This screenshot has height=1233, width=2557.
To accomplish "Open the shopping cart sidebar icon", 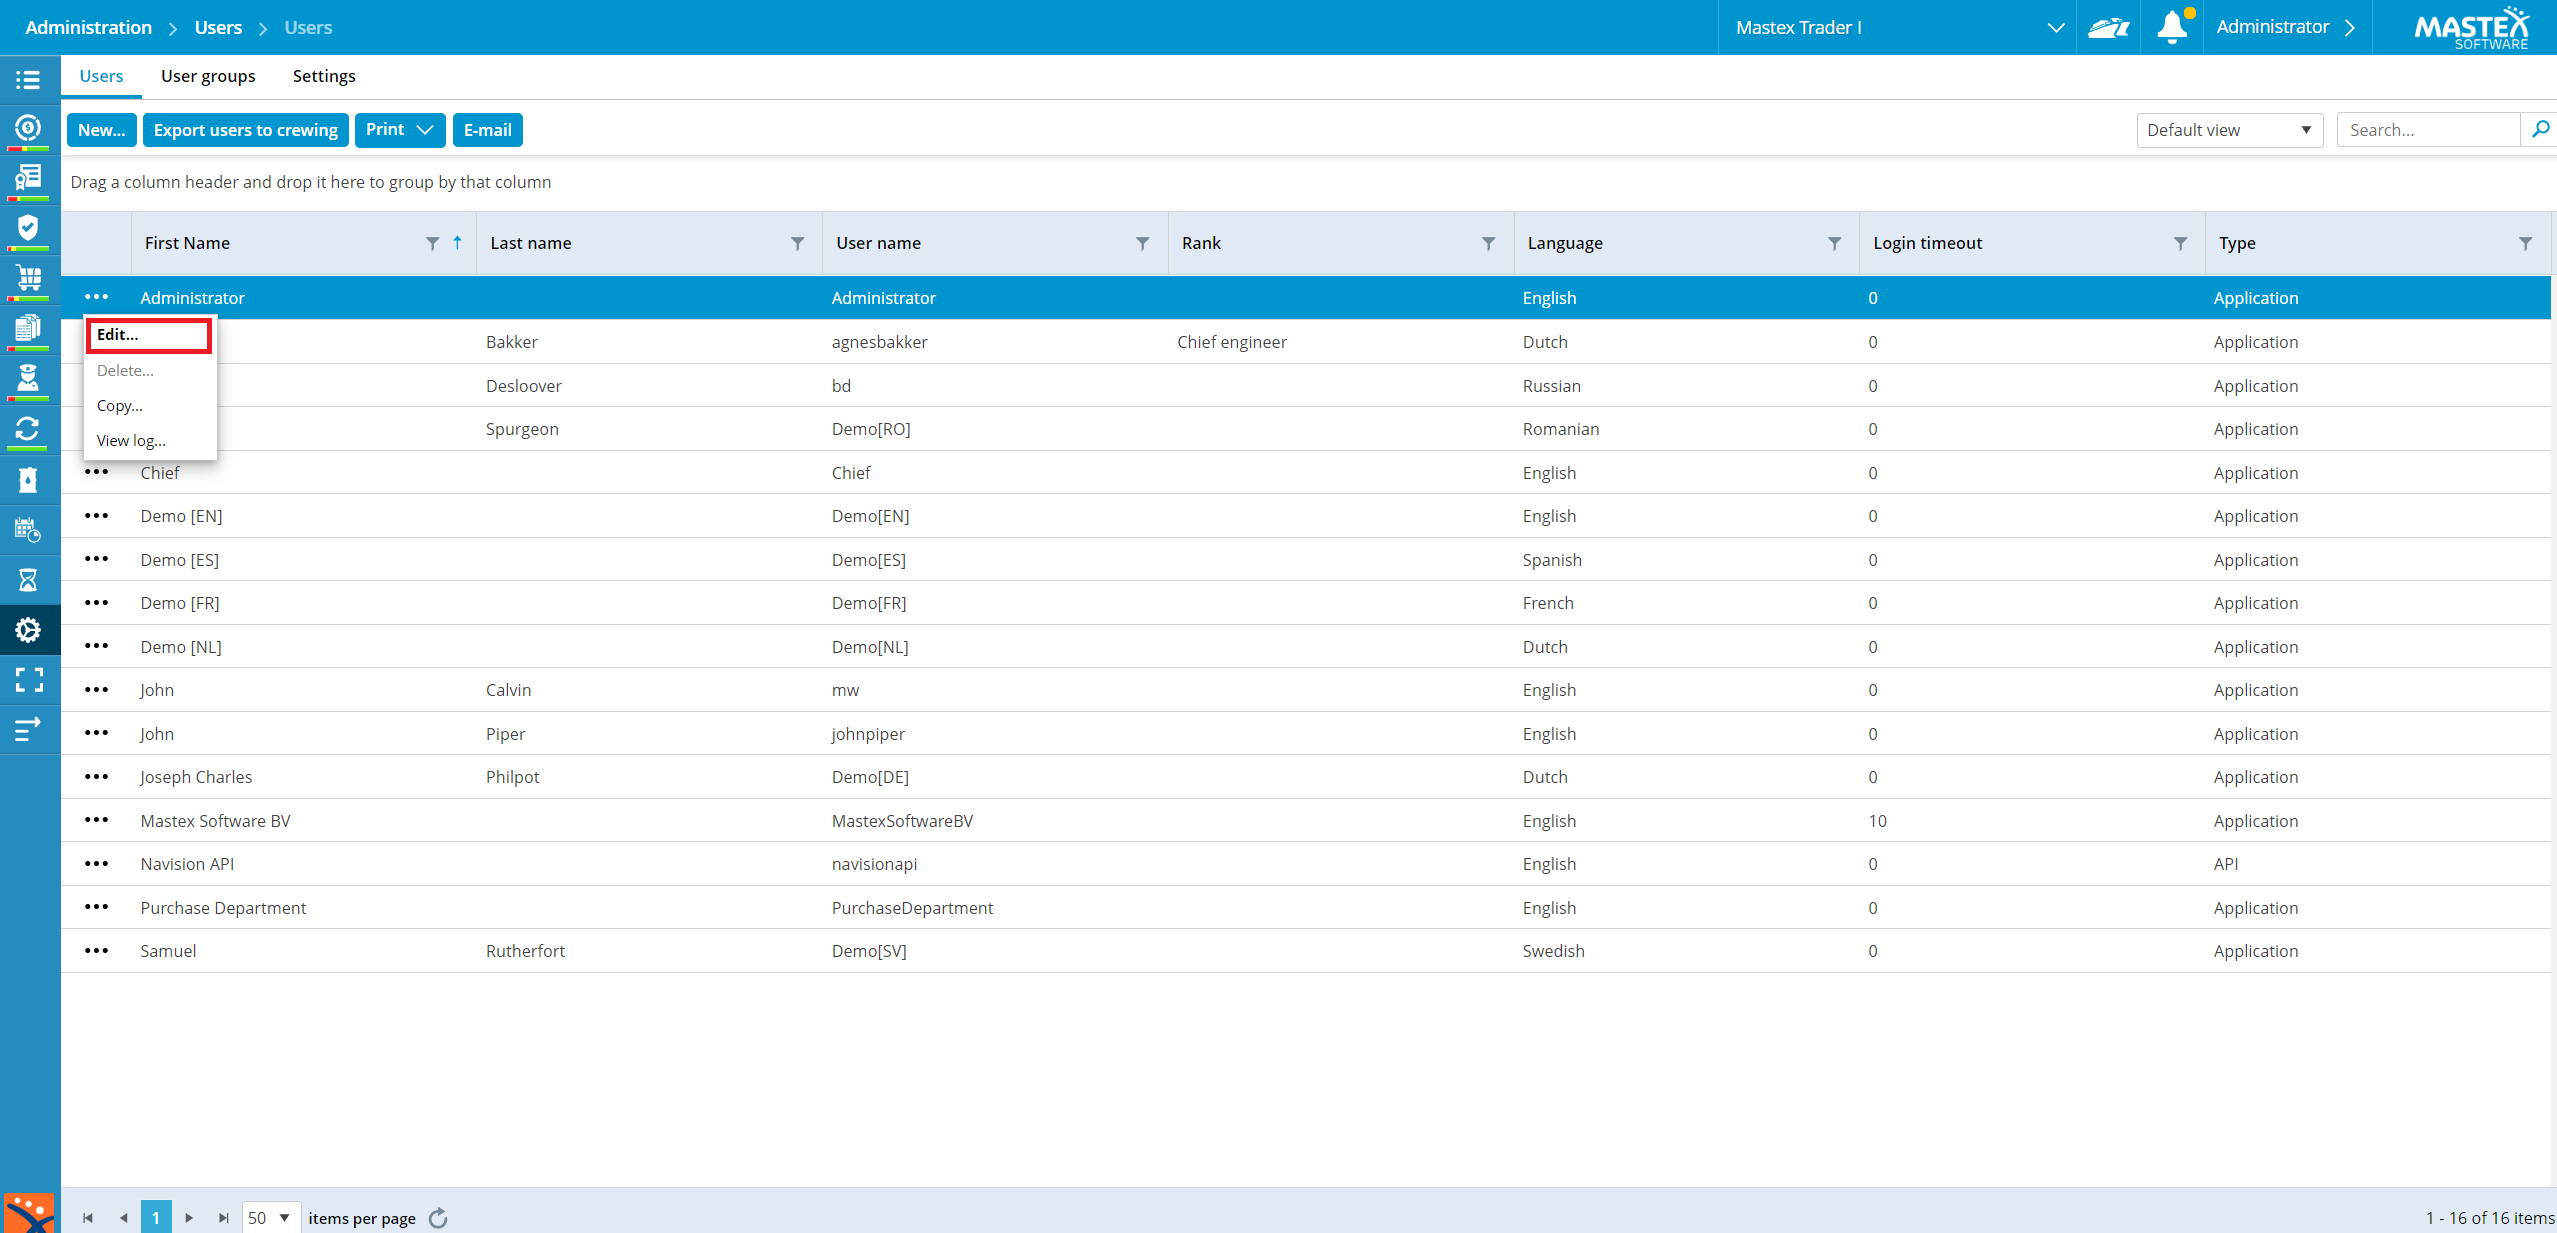I will 28,279.
